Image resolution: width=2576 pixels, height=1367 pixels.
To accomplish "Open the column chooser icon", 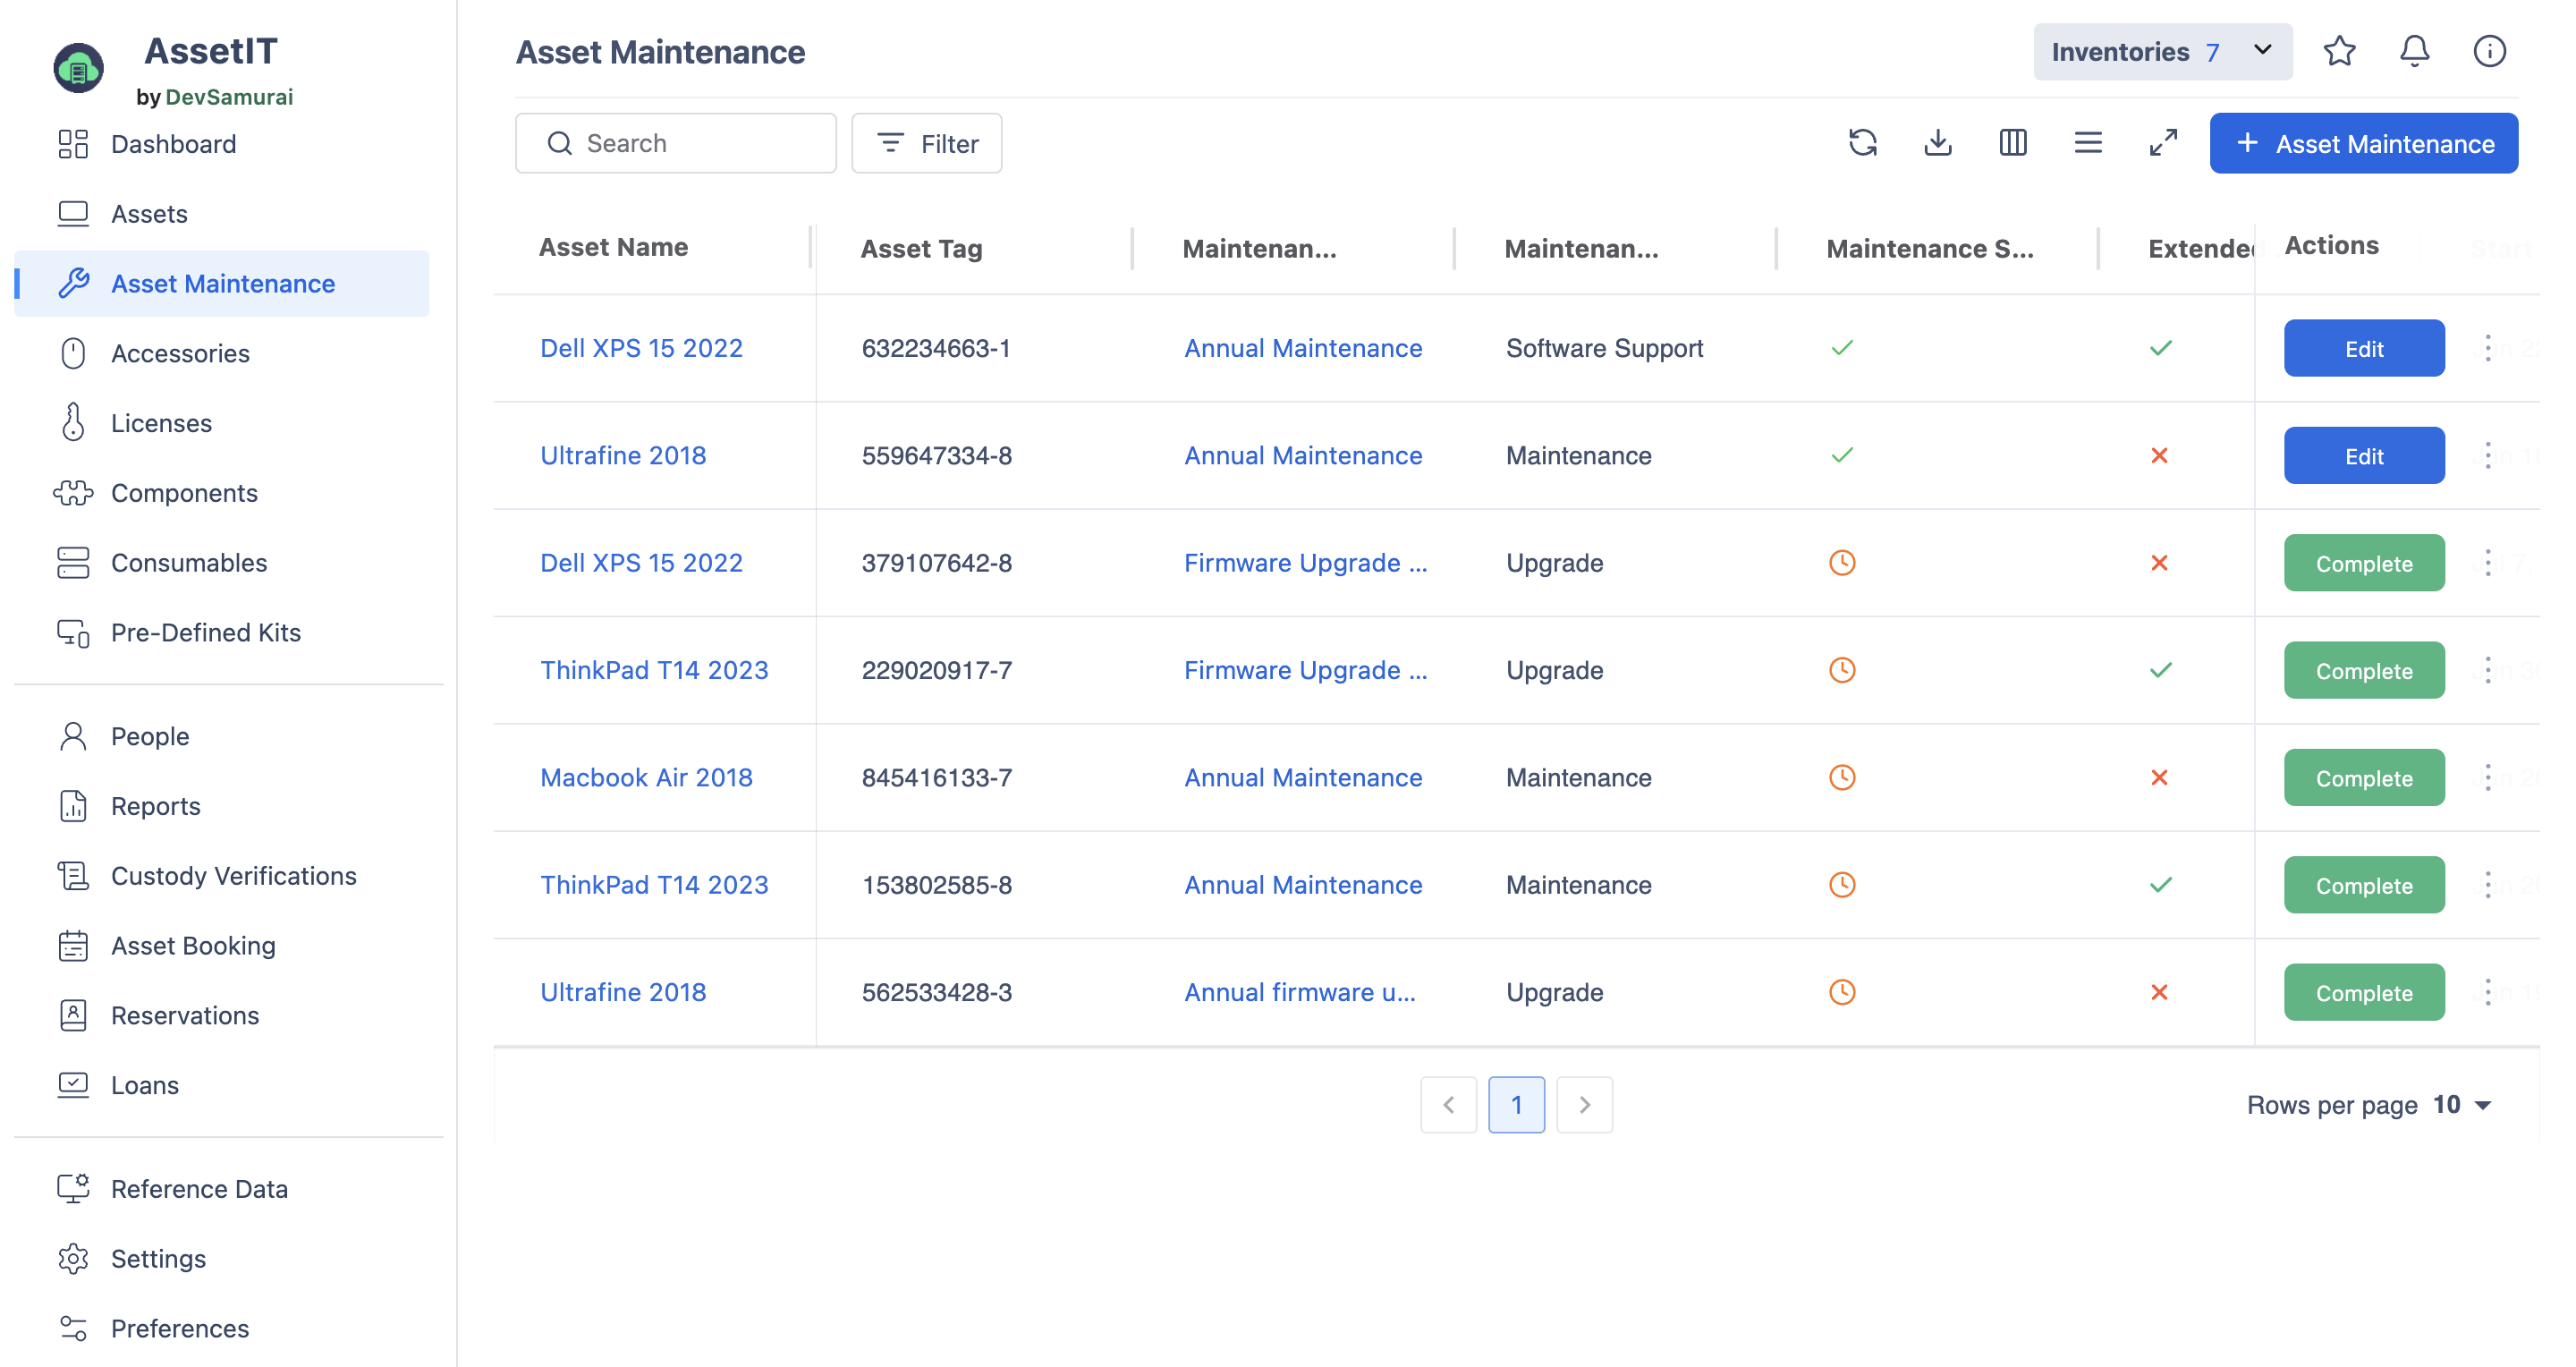I will [x=2012, y=143].
